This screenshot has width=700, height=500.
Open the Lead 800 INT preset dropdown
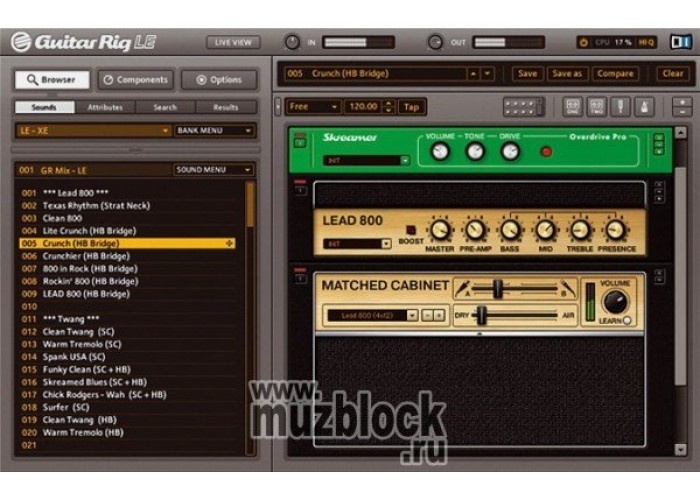point(357,244)
